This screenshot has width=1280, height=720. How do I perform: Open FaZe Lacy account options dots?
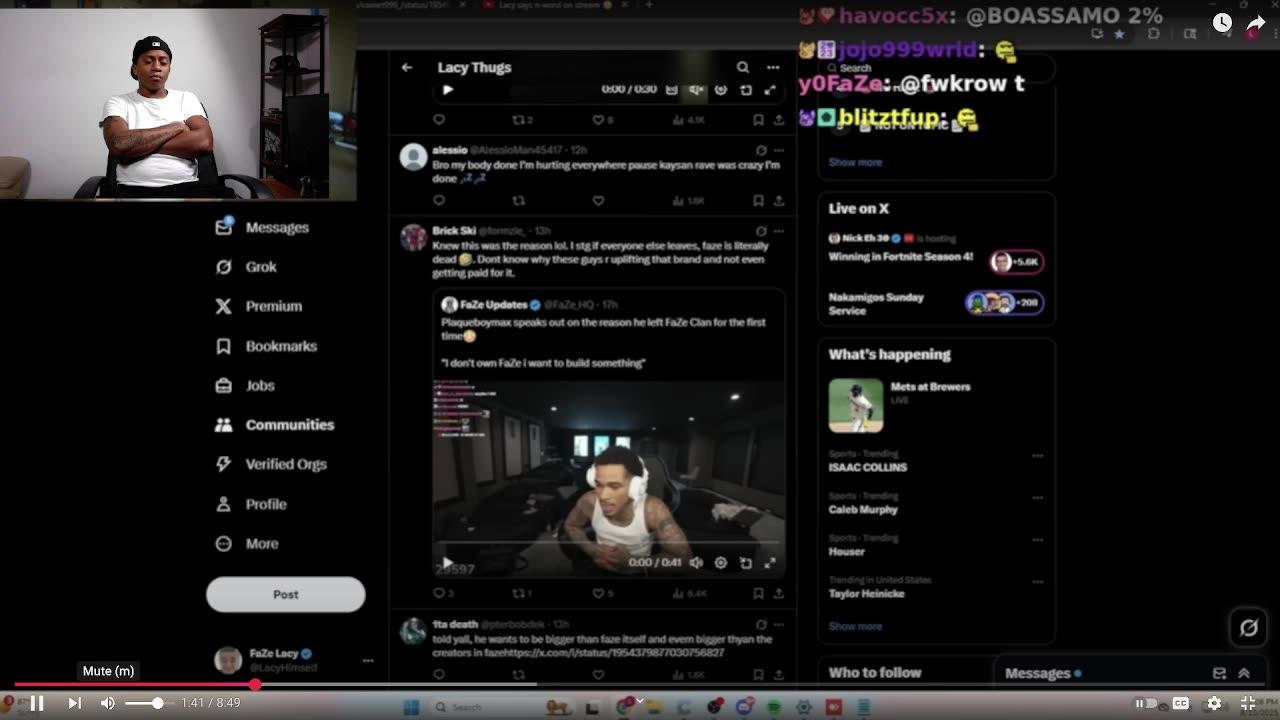[368, 660]
